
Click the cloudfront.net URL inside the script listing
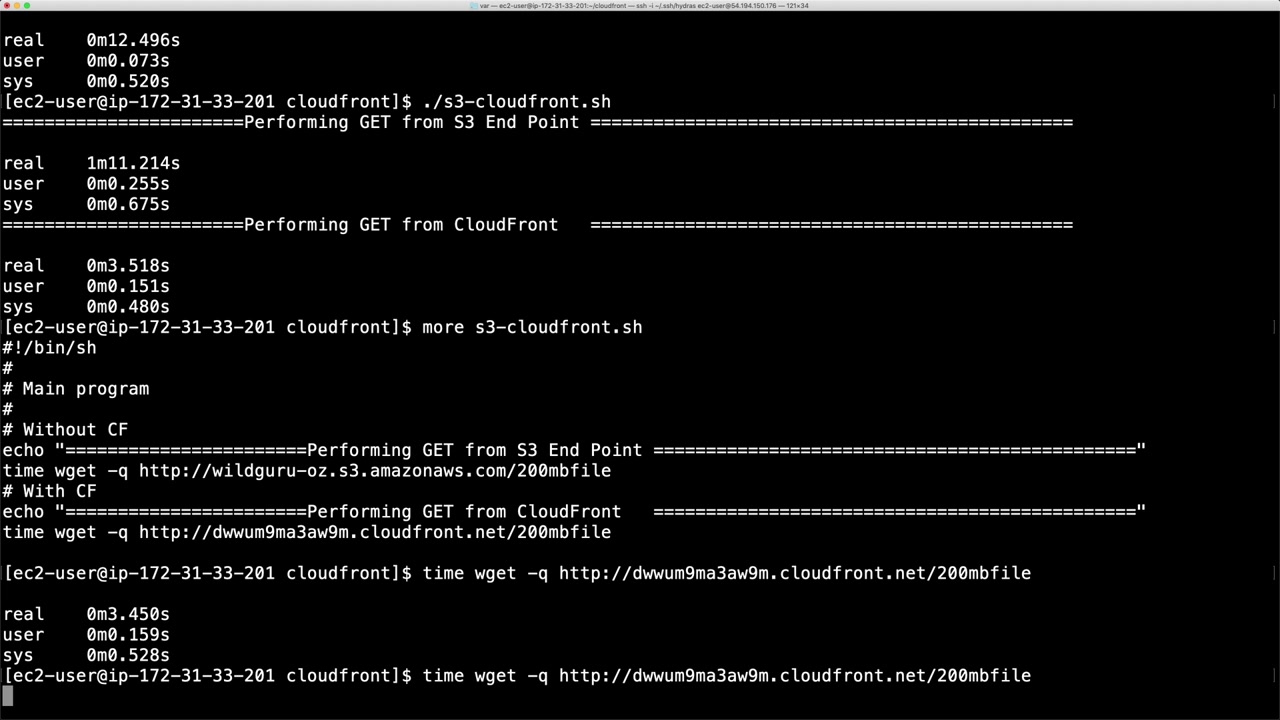pyautogui.click(x=374, y=532)
